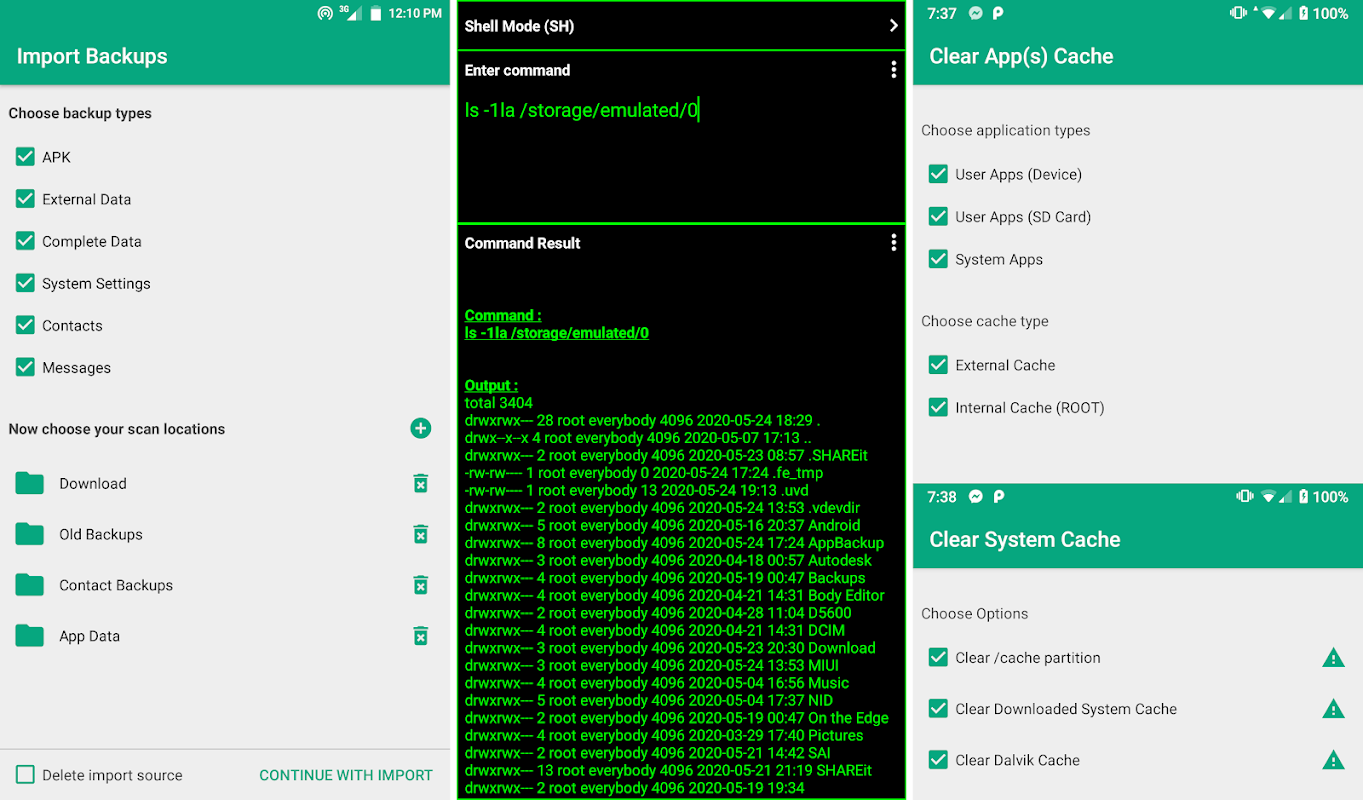This screenshot has width=1363, height=800.
Task: Enable Delete import source option
Action: [x=25, y=775]
